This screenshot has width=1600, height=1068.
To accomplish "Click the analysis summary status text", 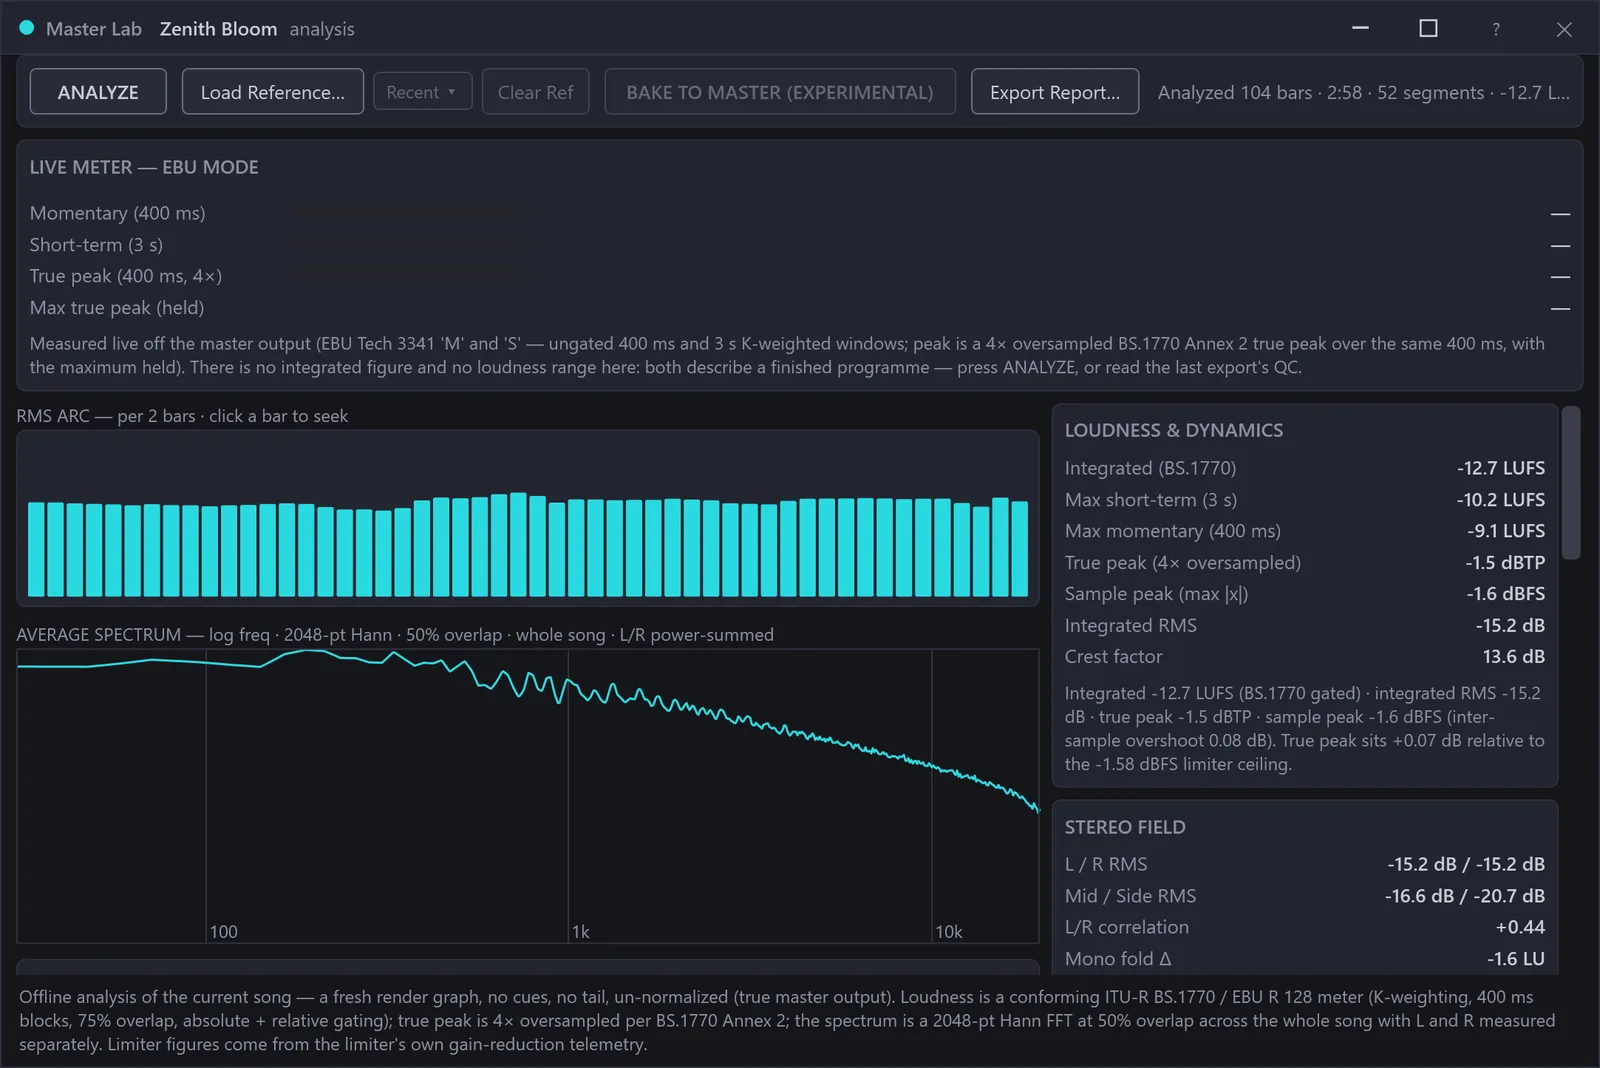I will [1363, 92].
